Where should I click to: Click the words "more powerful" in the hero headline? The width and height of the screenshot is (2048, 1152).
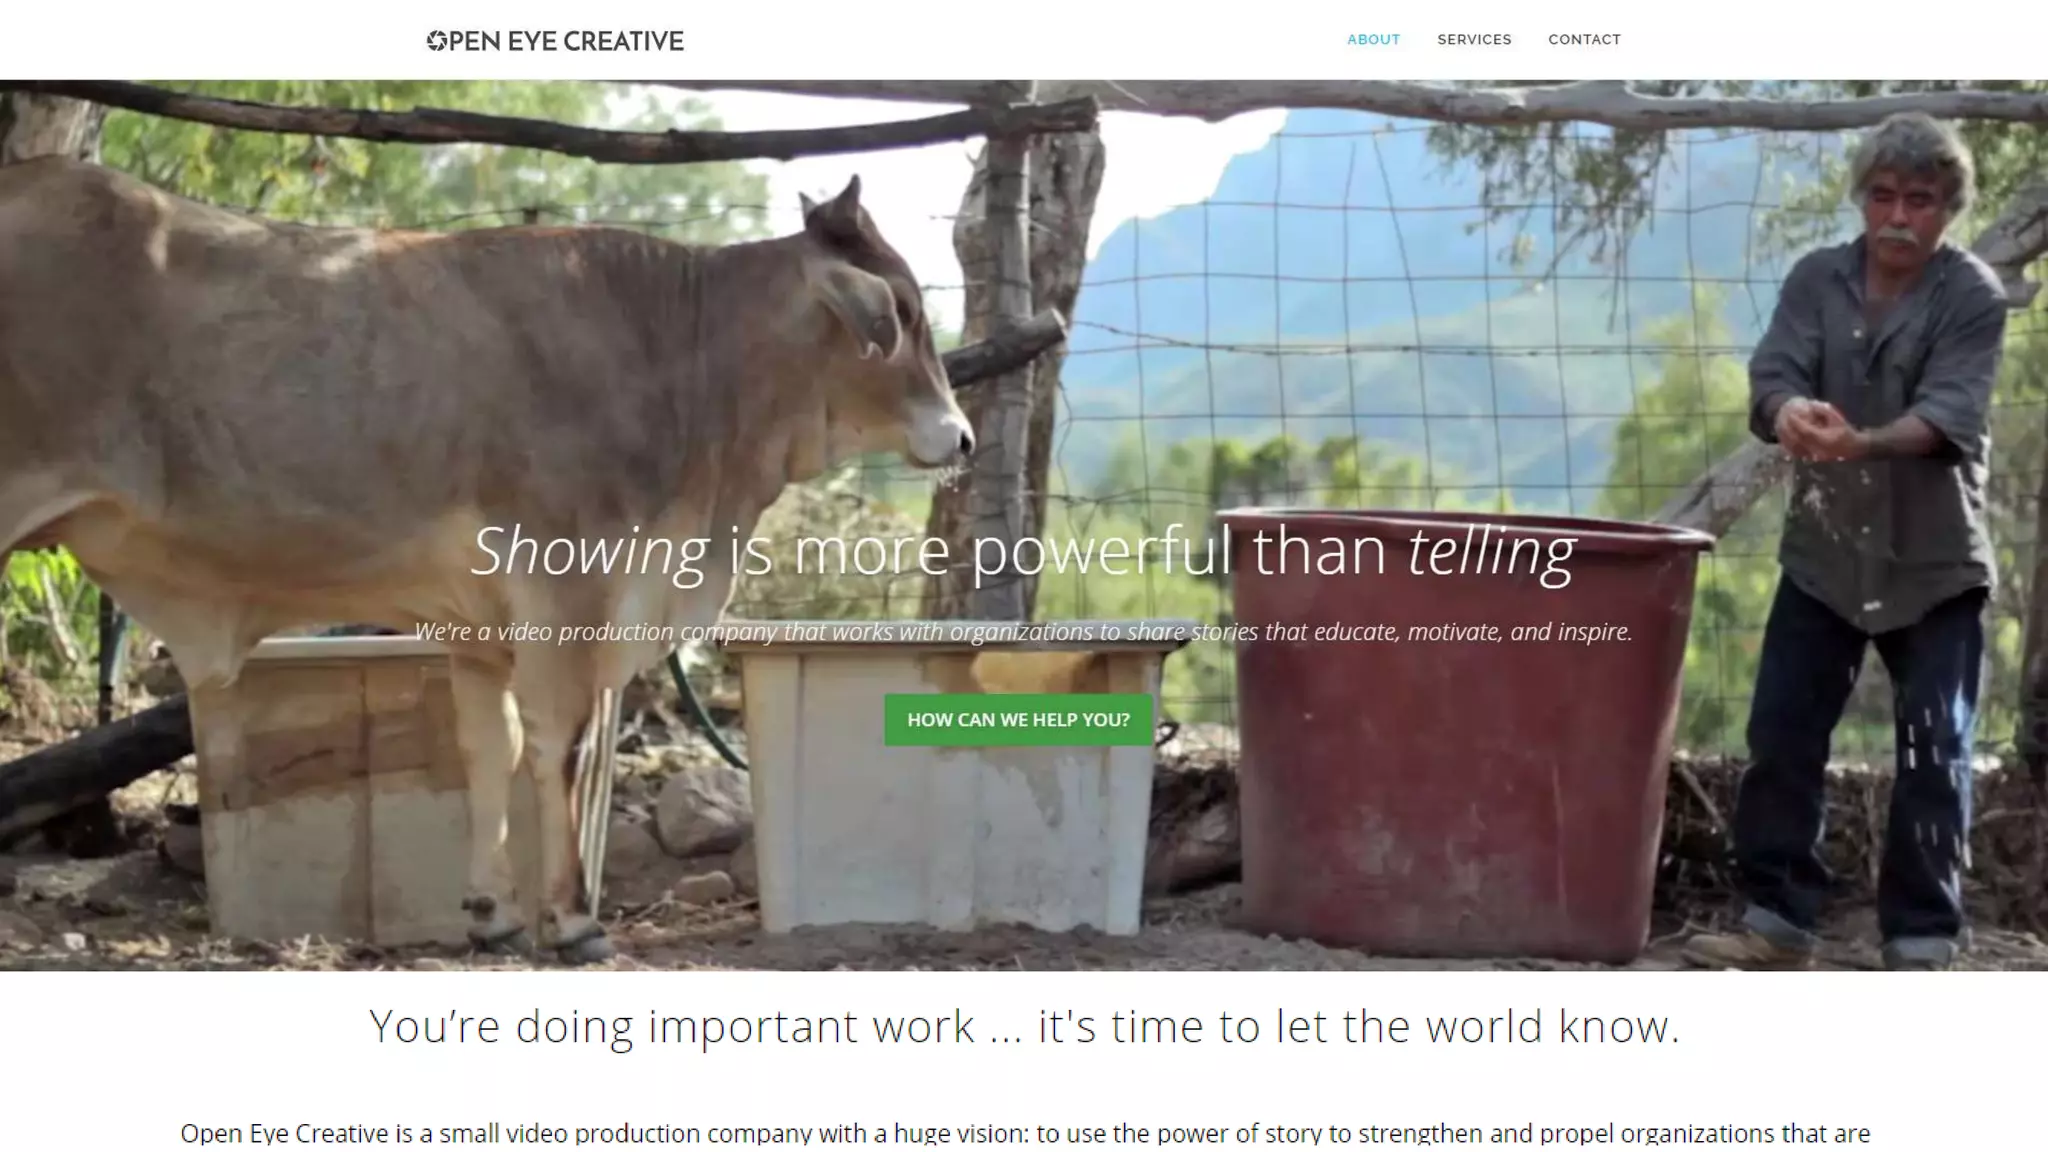pos(1013,551)
